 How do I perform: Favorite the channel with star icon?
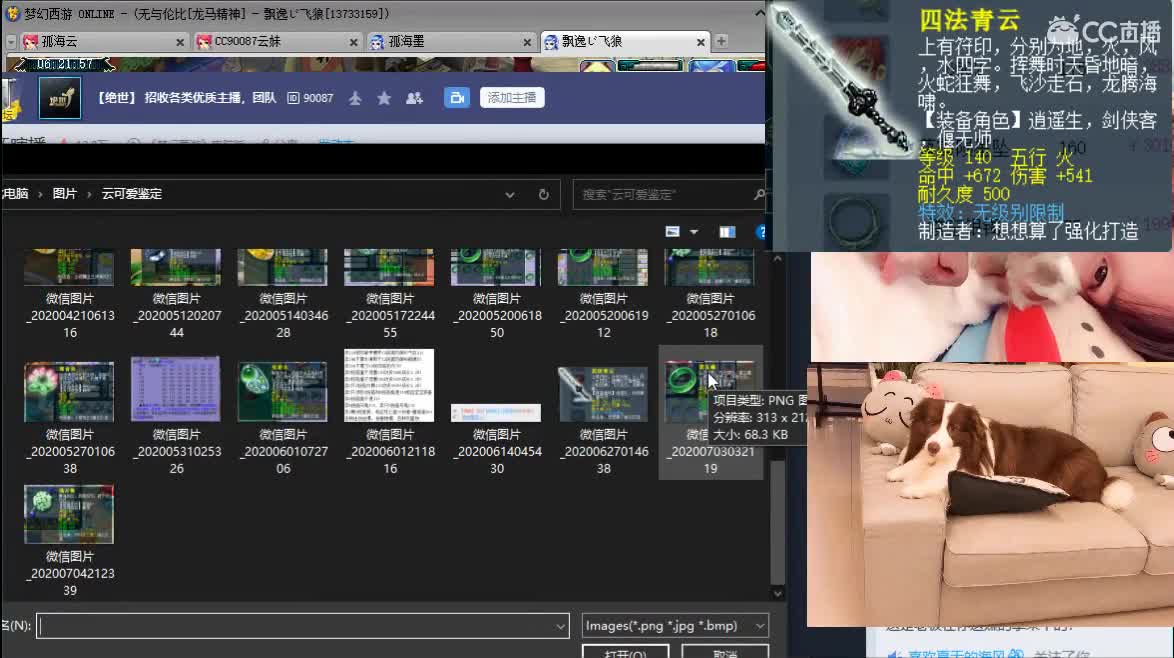384,98
